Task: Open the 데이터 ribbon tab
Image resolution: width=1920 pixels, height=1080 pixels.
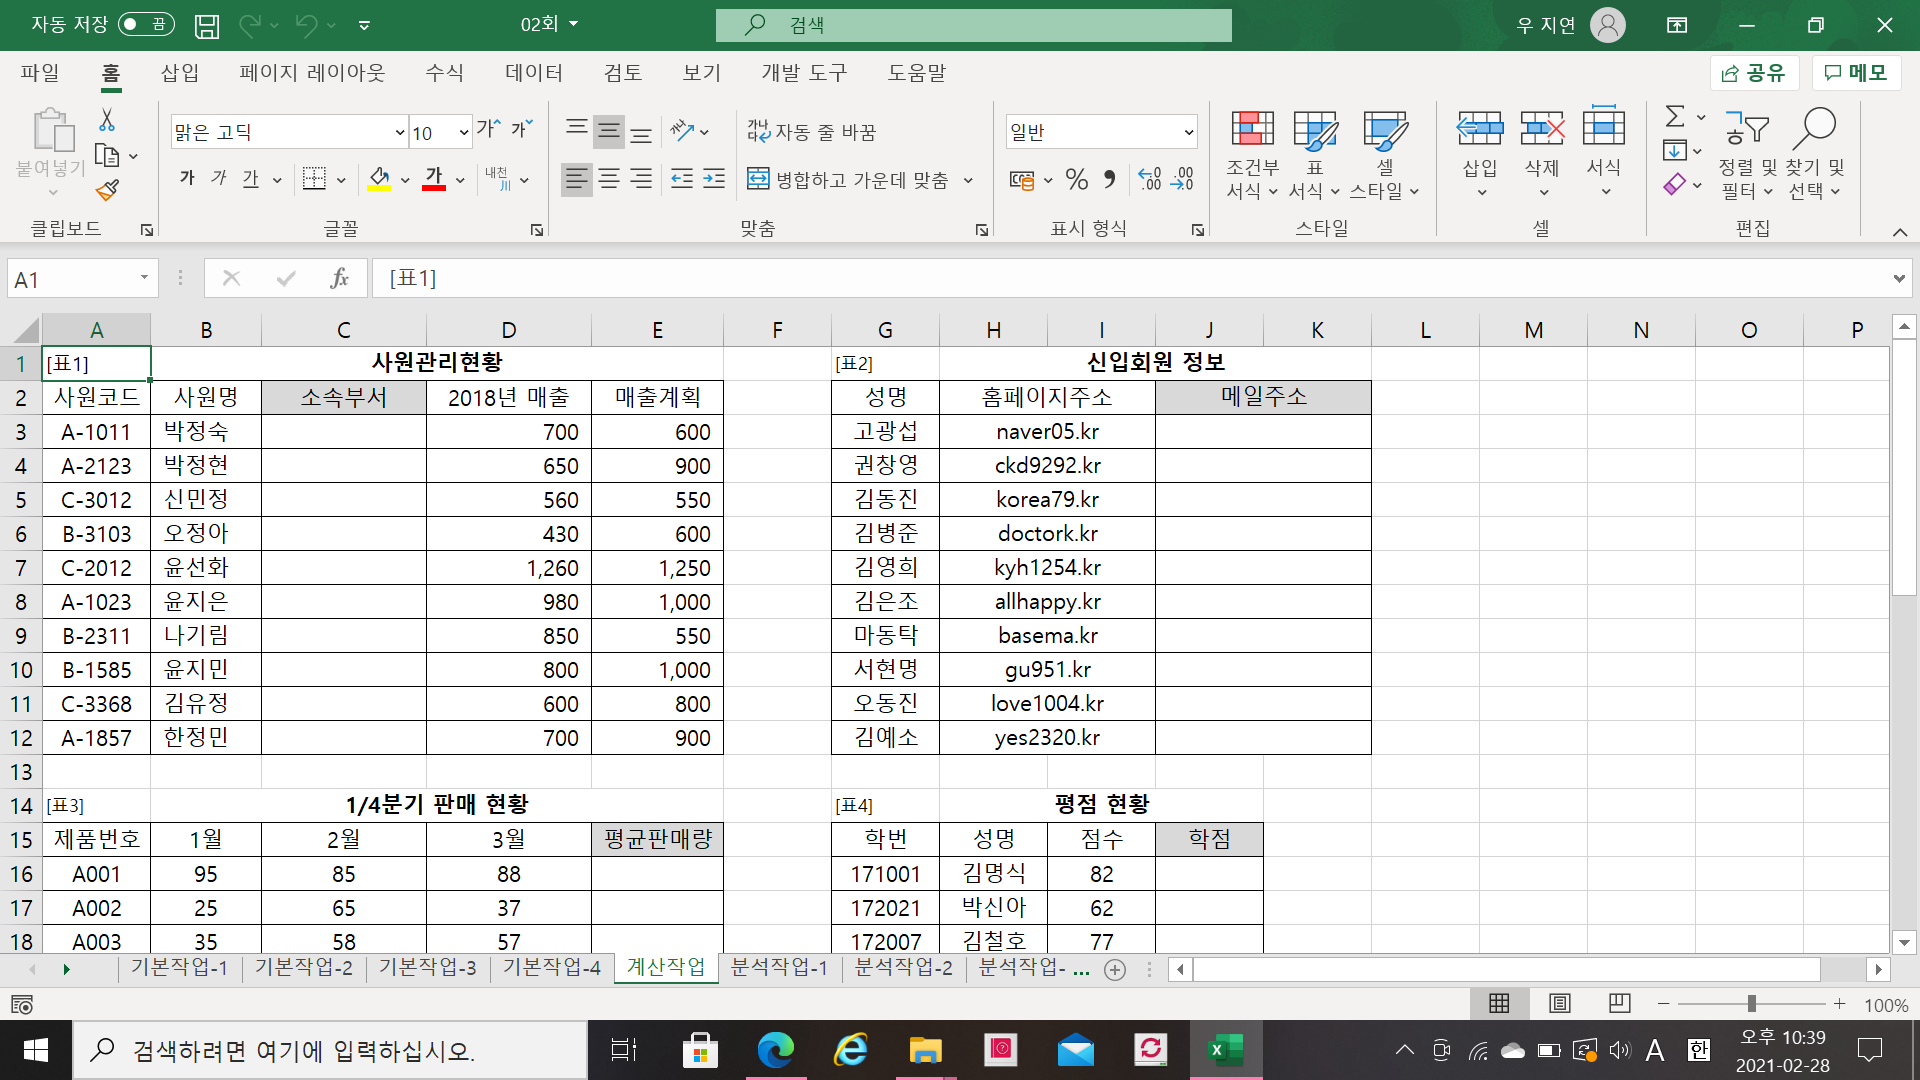Action: click(534, 73)
